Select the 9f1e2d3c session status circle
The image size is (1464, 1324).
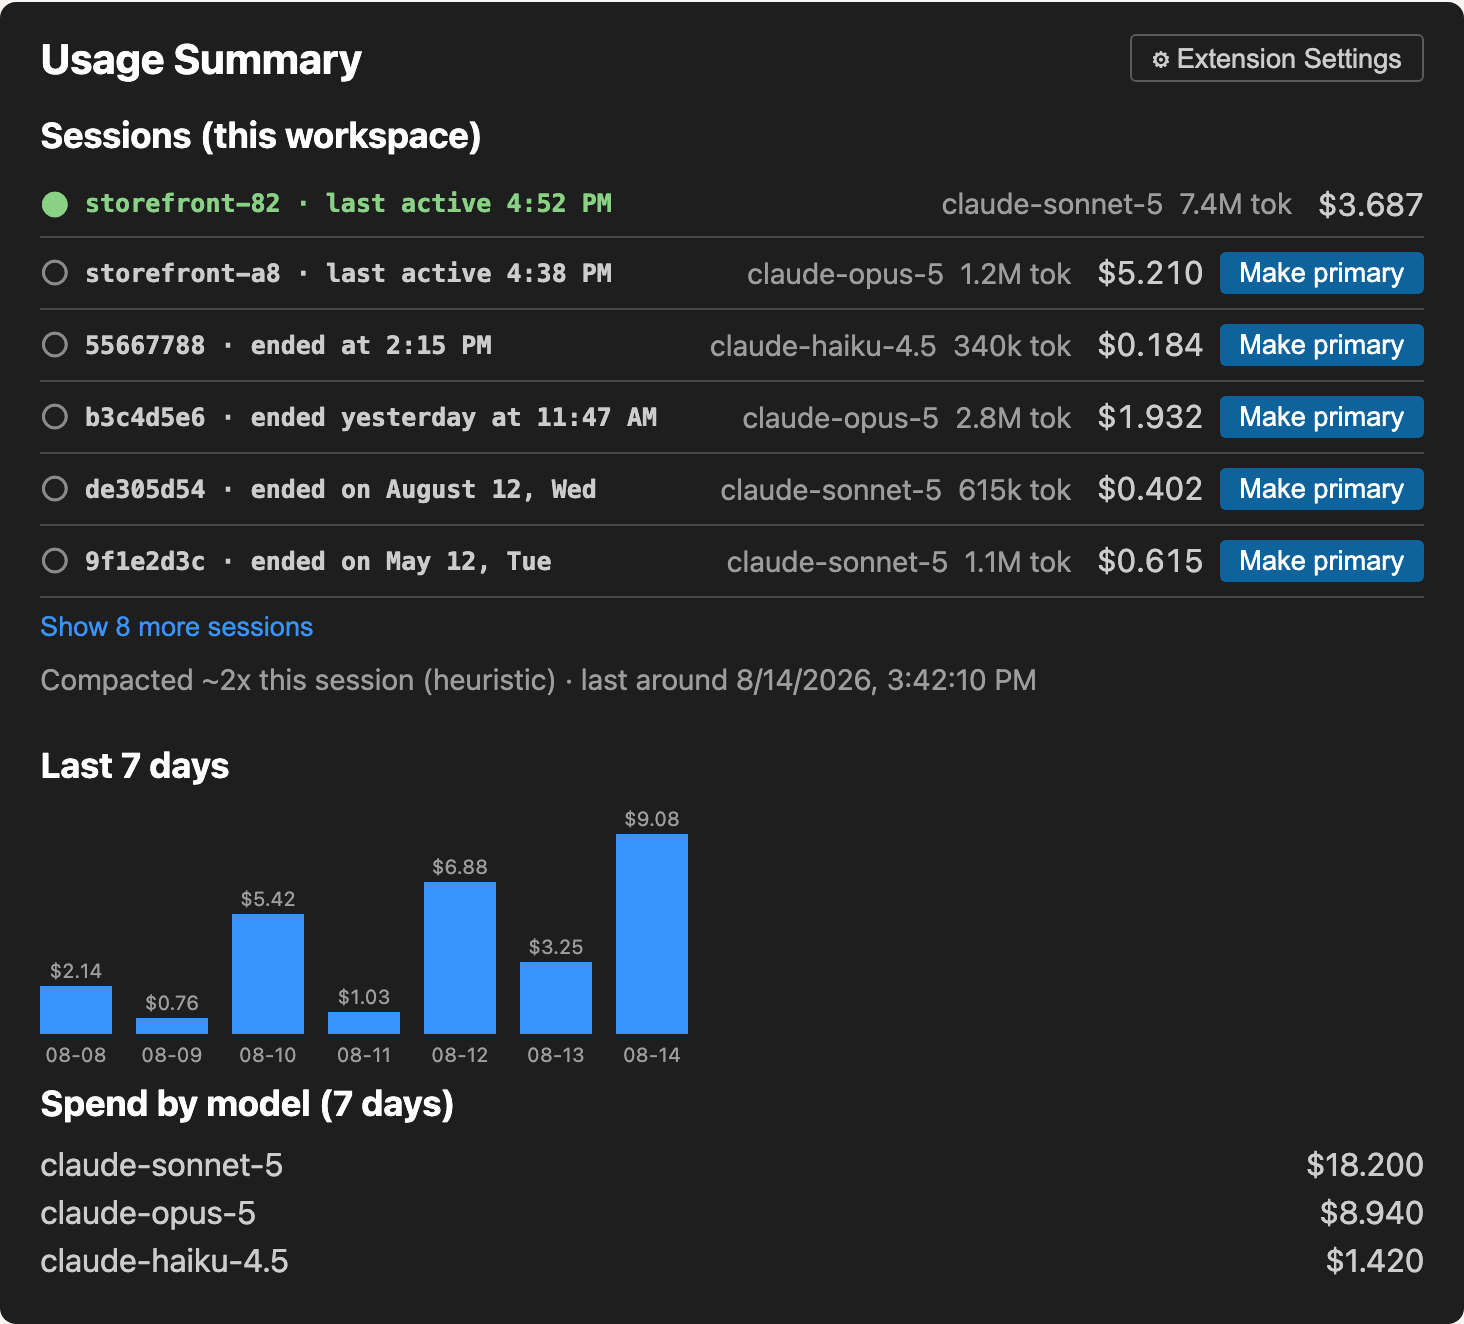pos(55,561)
